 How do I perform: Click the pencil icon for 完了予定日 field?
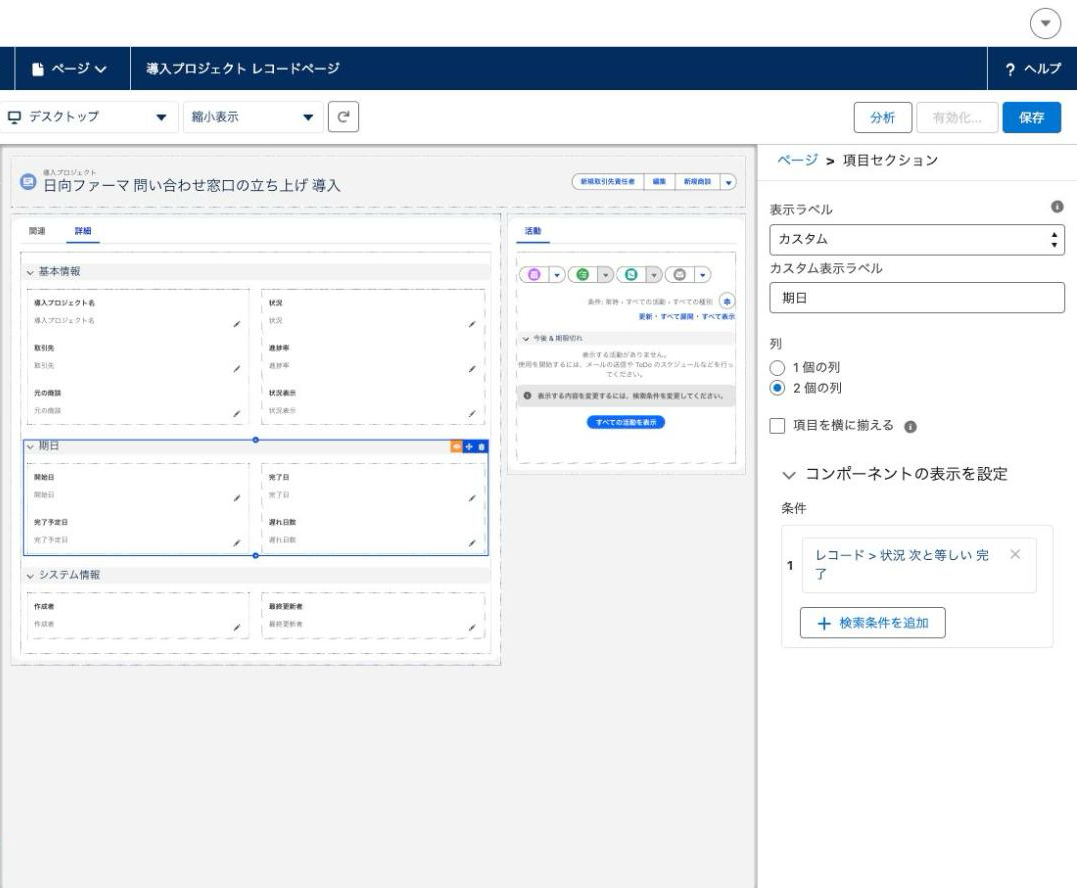coord(237,543)
